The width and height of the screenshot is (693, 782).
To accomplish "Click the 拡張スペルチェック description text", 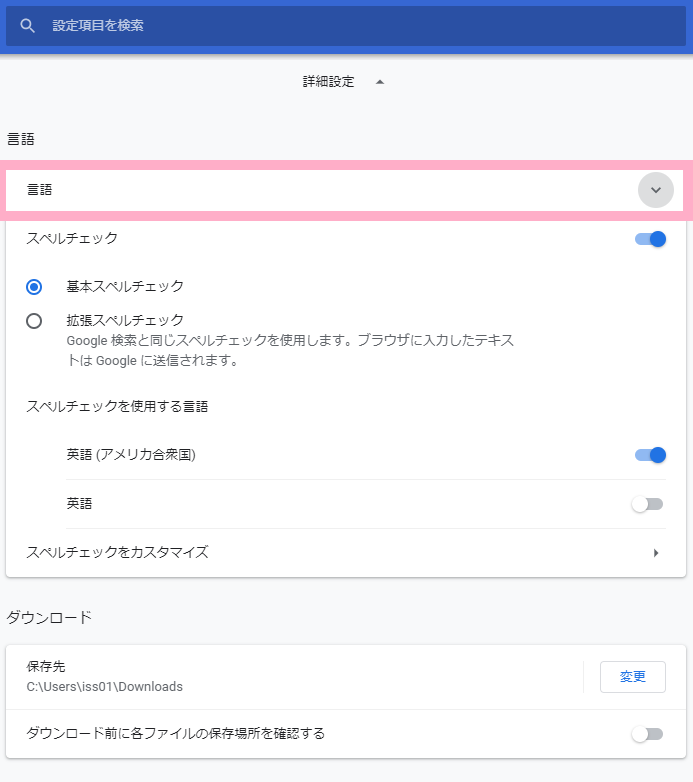I will pyautogui.click(x=290, y=351).
